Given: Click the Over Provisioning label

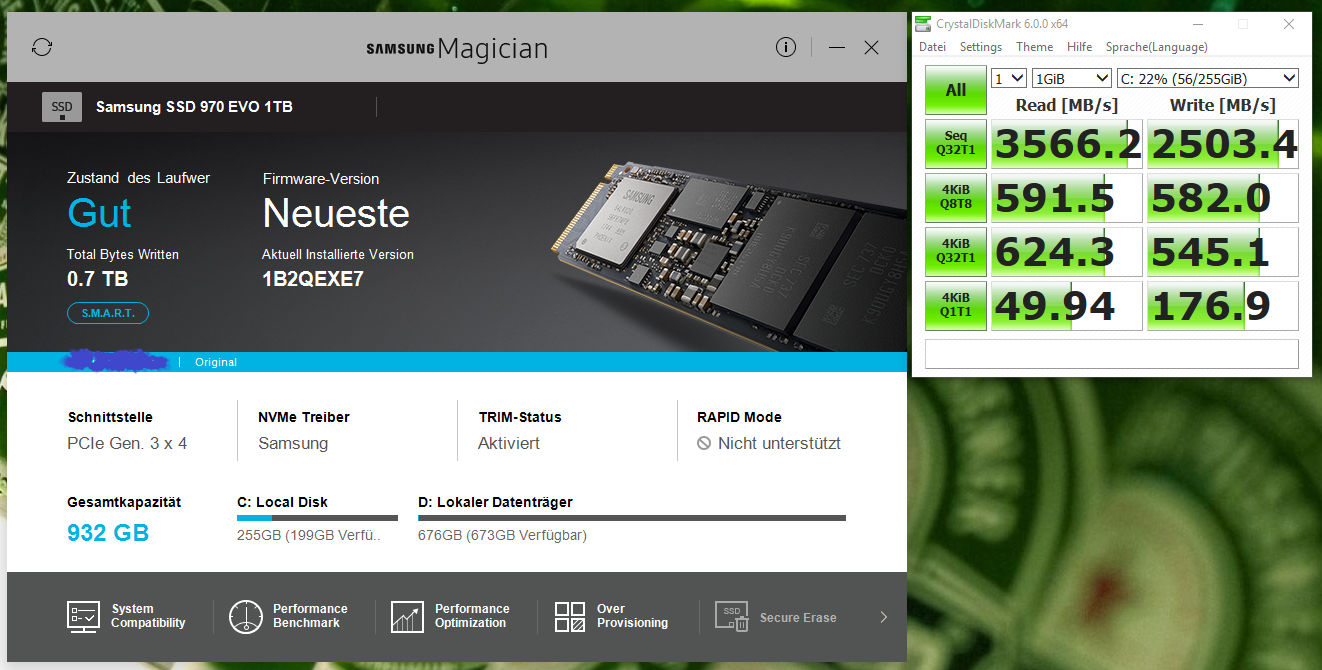Looking at the screenshot, I should 632,616.
